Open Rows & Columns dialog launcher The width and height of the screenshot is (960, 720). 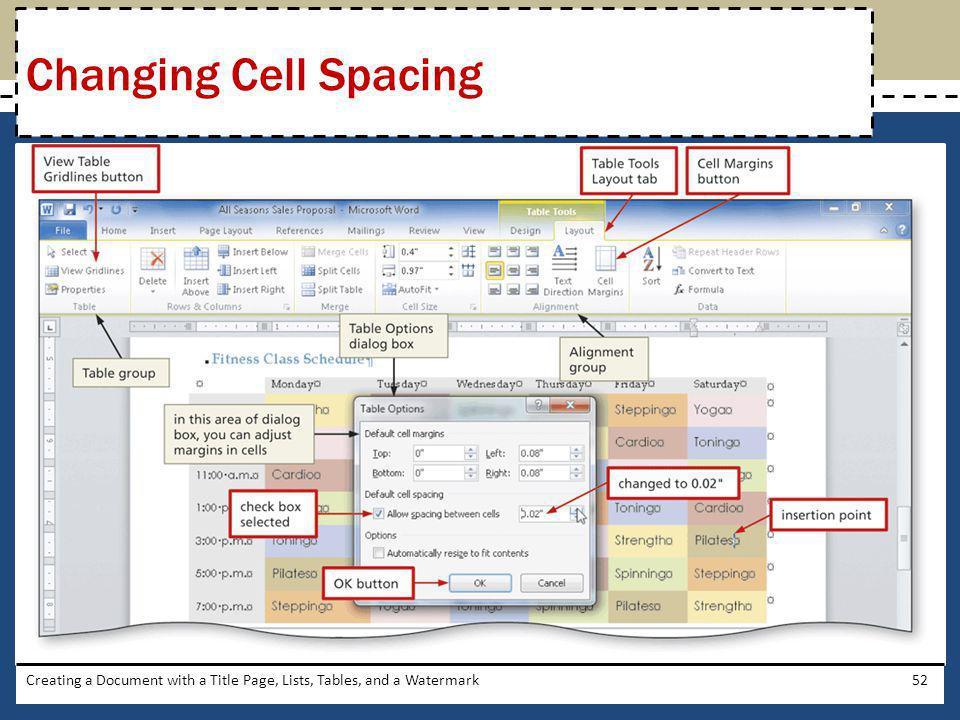click(286, 307)
